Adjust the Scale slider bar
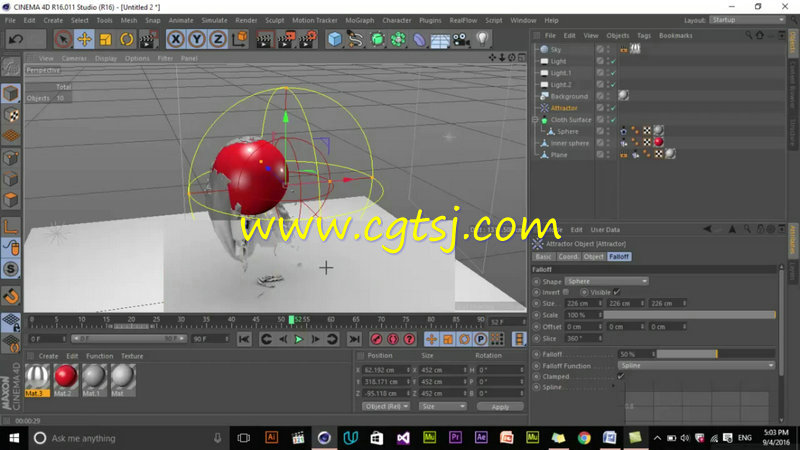The image size is (800, 450). 689,315
